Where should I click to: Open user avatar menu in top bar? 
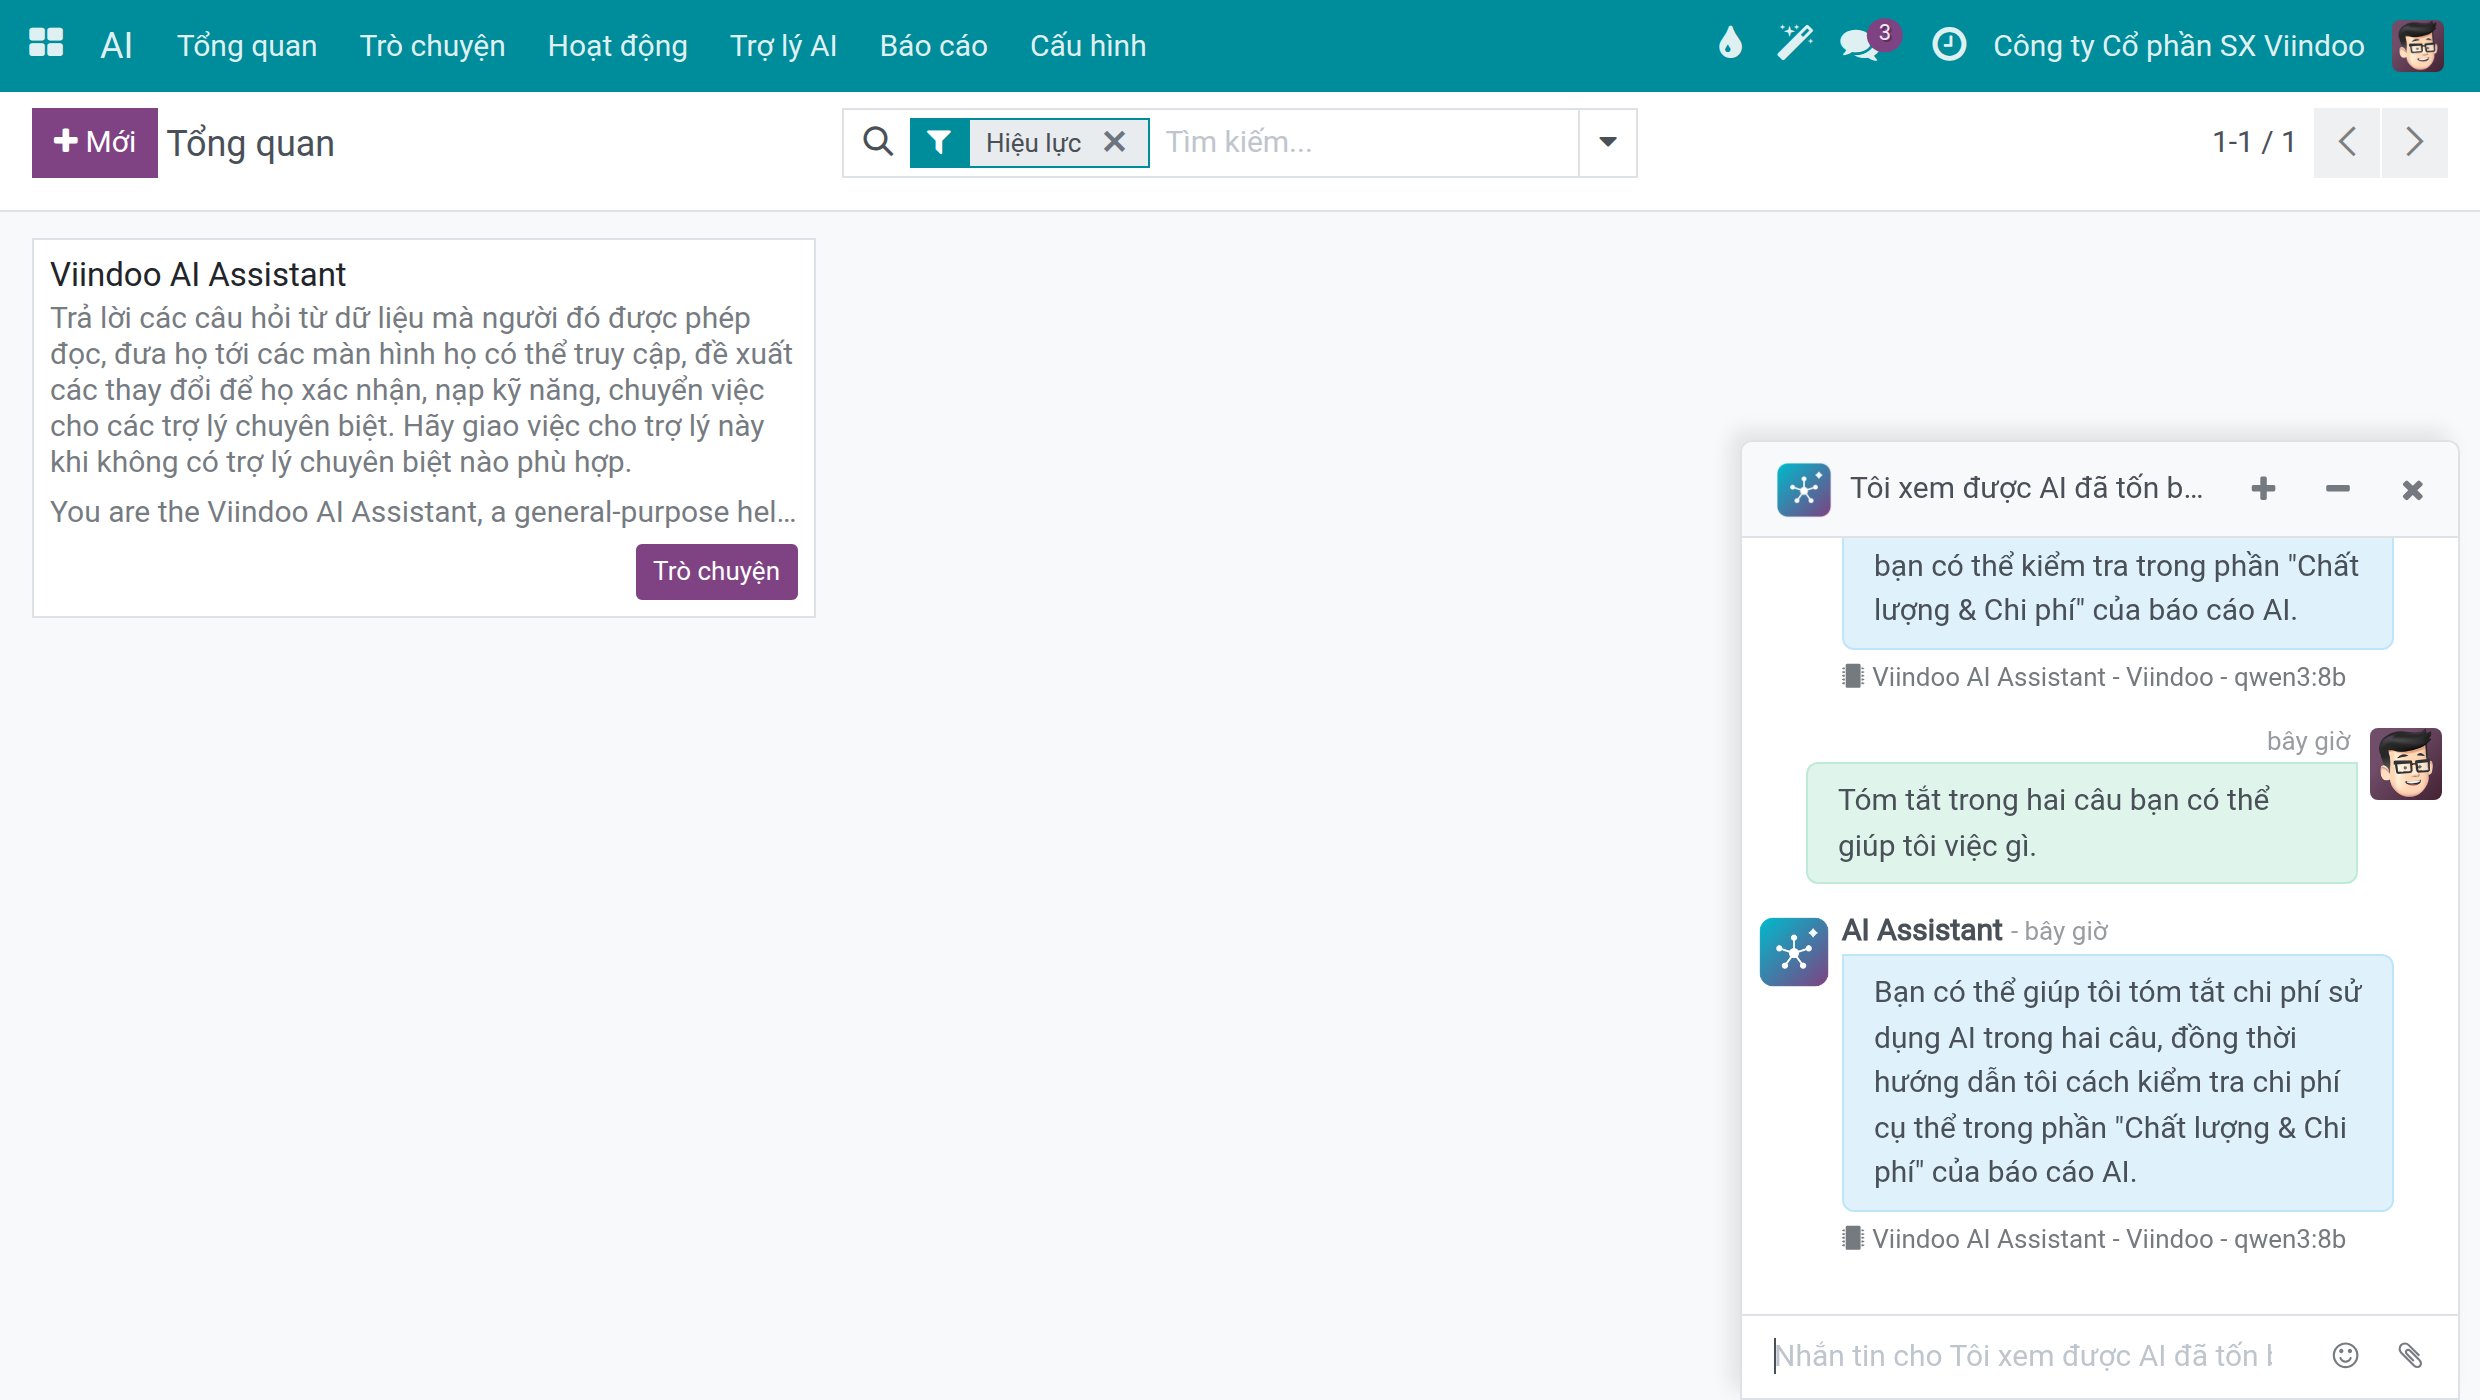(2418, 45)
